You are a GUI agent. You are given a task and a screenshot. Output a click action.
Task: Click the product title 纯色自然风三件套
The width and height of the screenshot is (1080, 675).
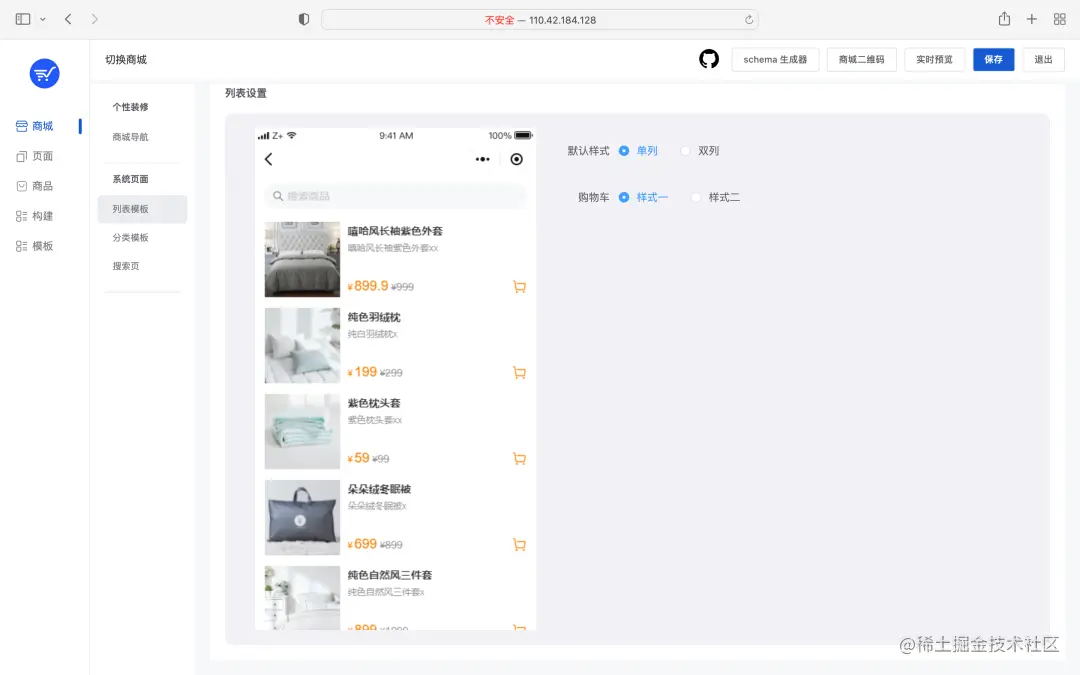[x=390, y=575]
